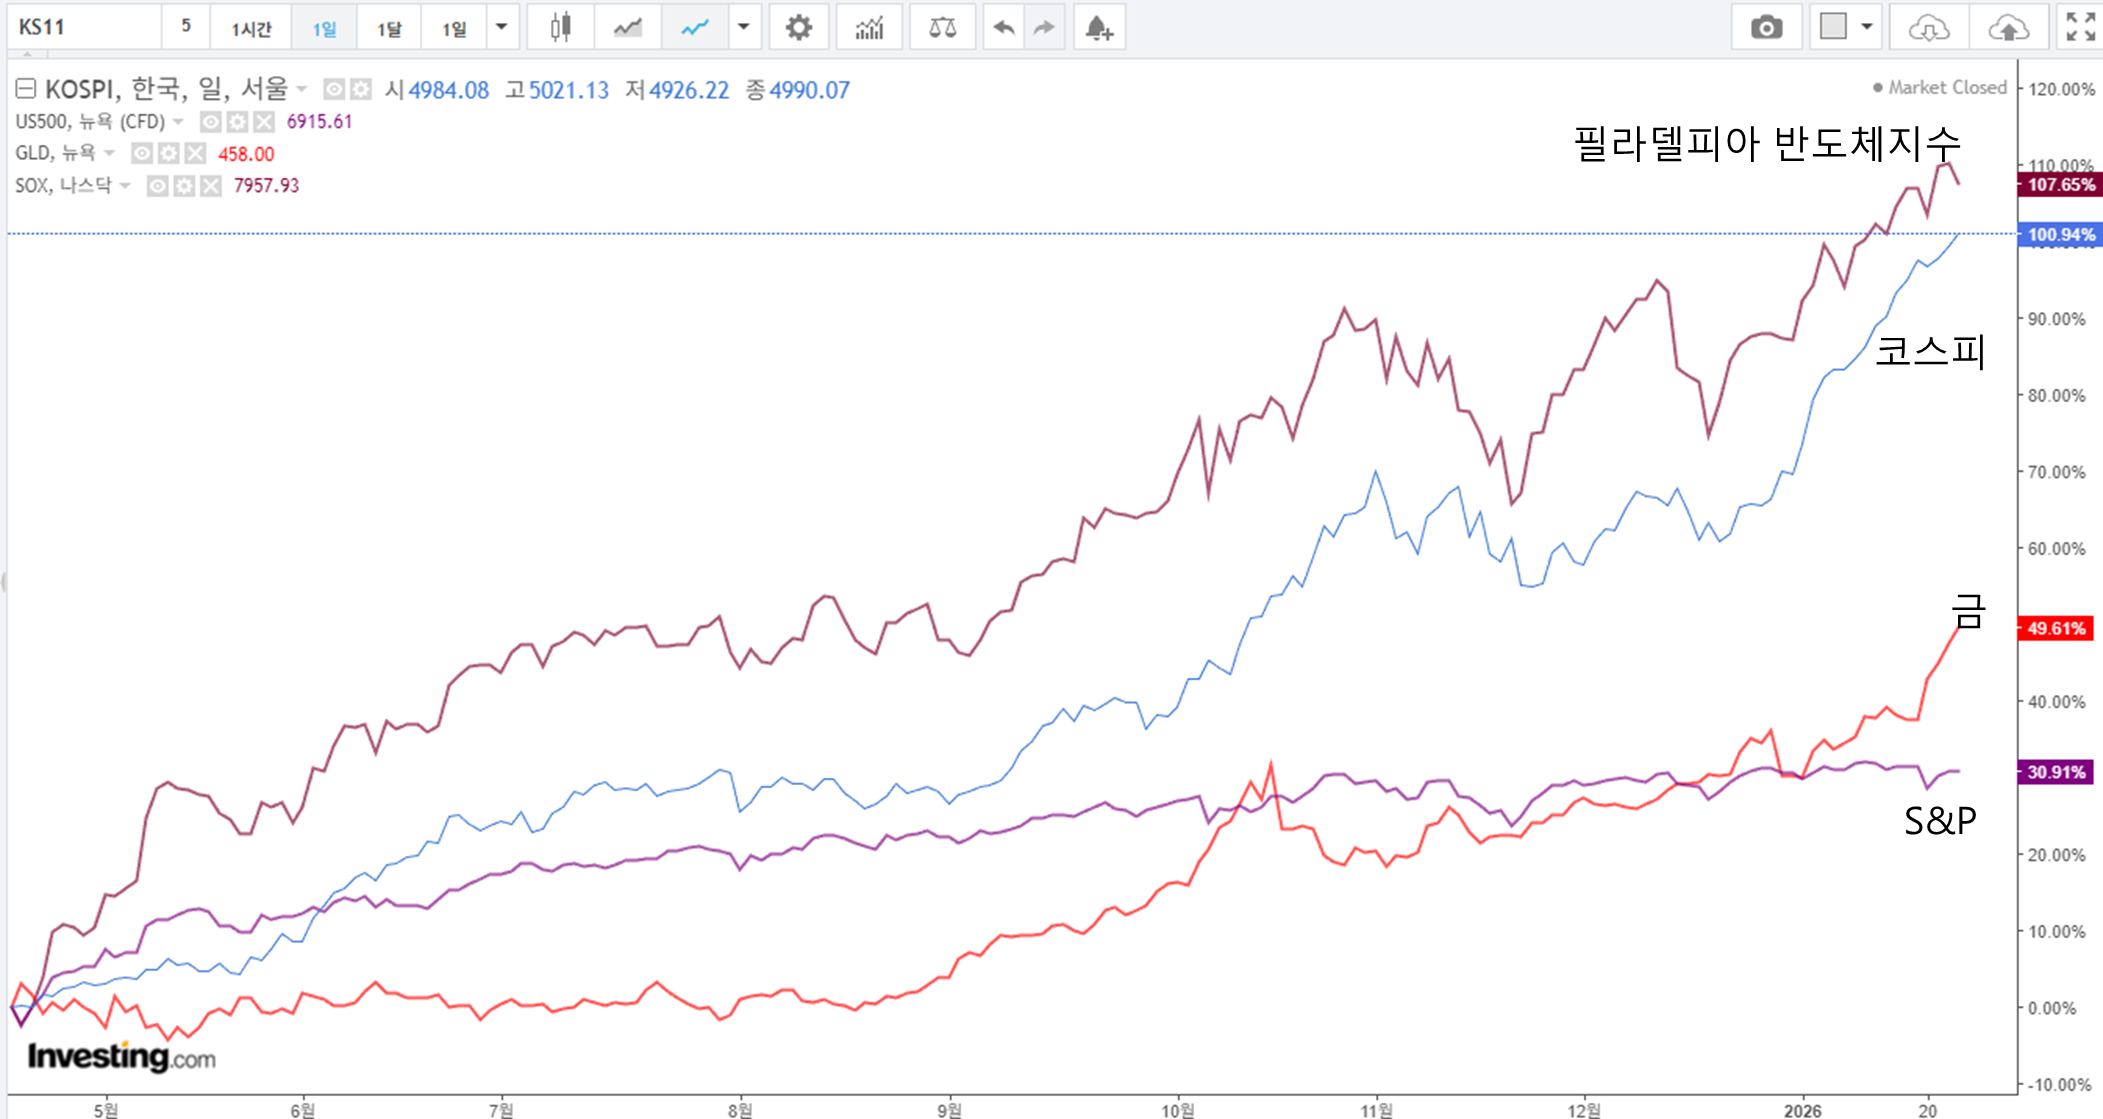Select the 1달 interval tab
This screenshot has width=2103, height=1119.
[x=389, y=28]
